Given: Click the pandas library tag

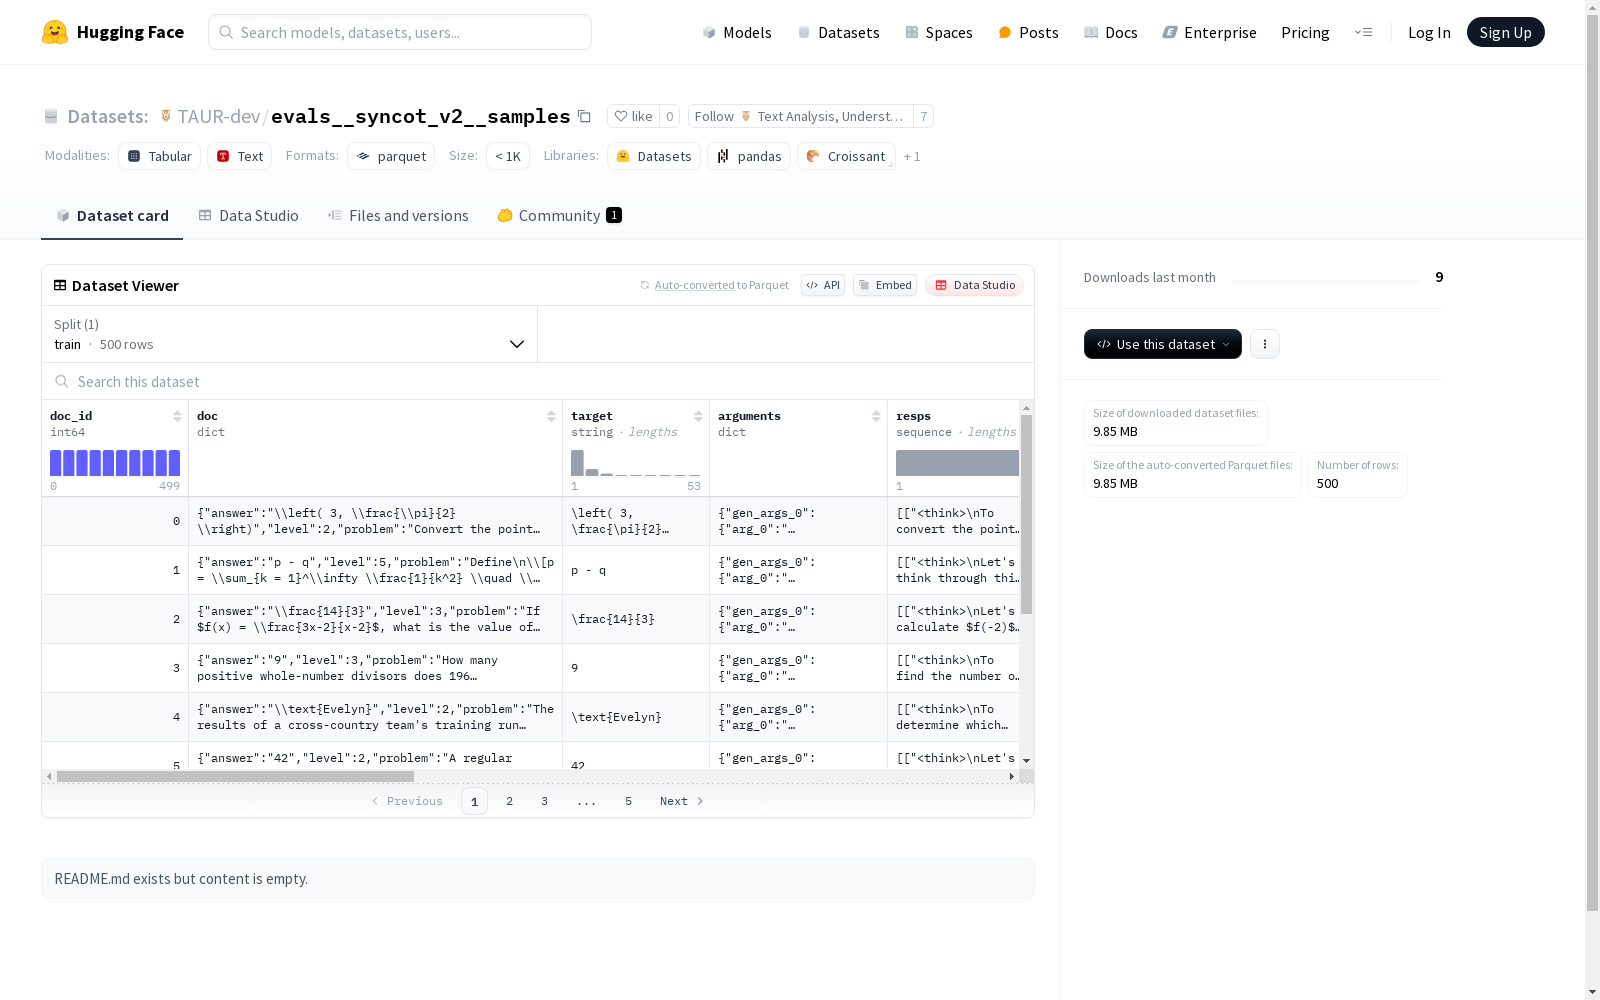Looking at the screenshot, I should click(x=749, y=156).
